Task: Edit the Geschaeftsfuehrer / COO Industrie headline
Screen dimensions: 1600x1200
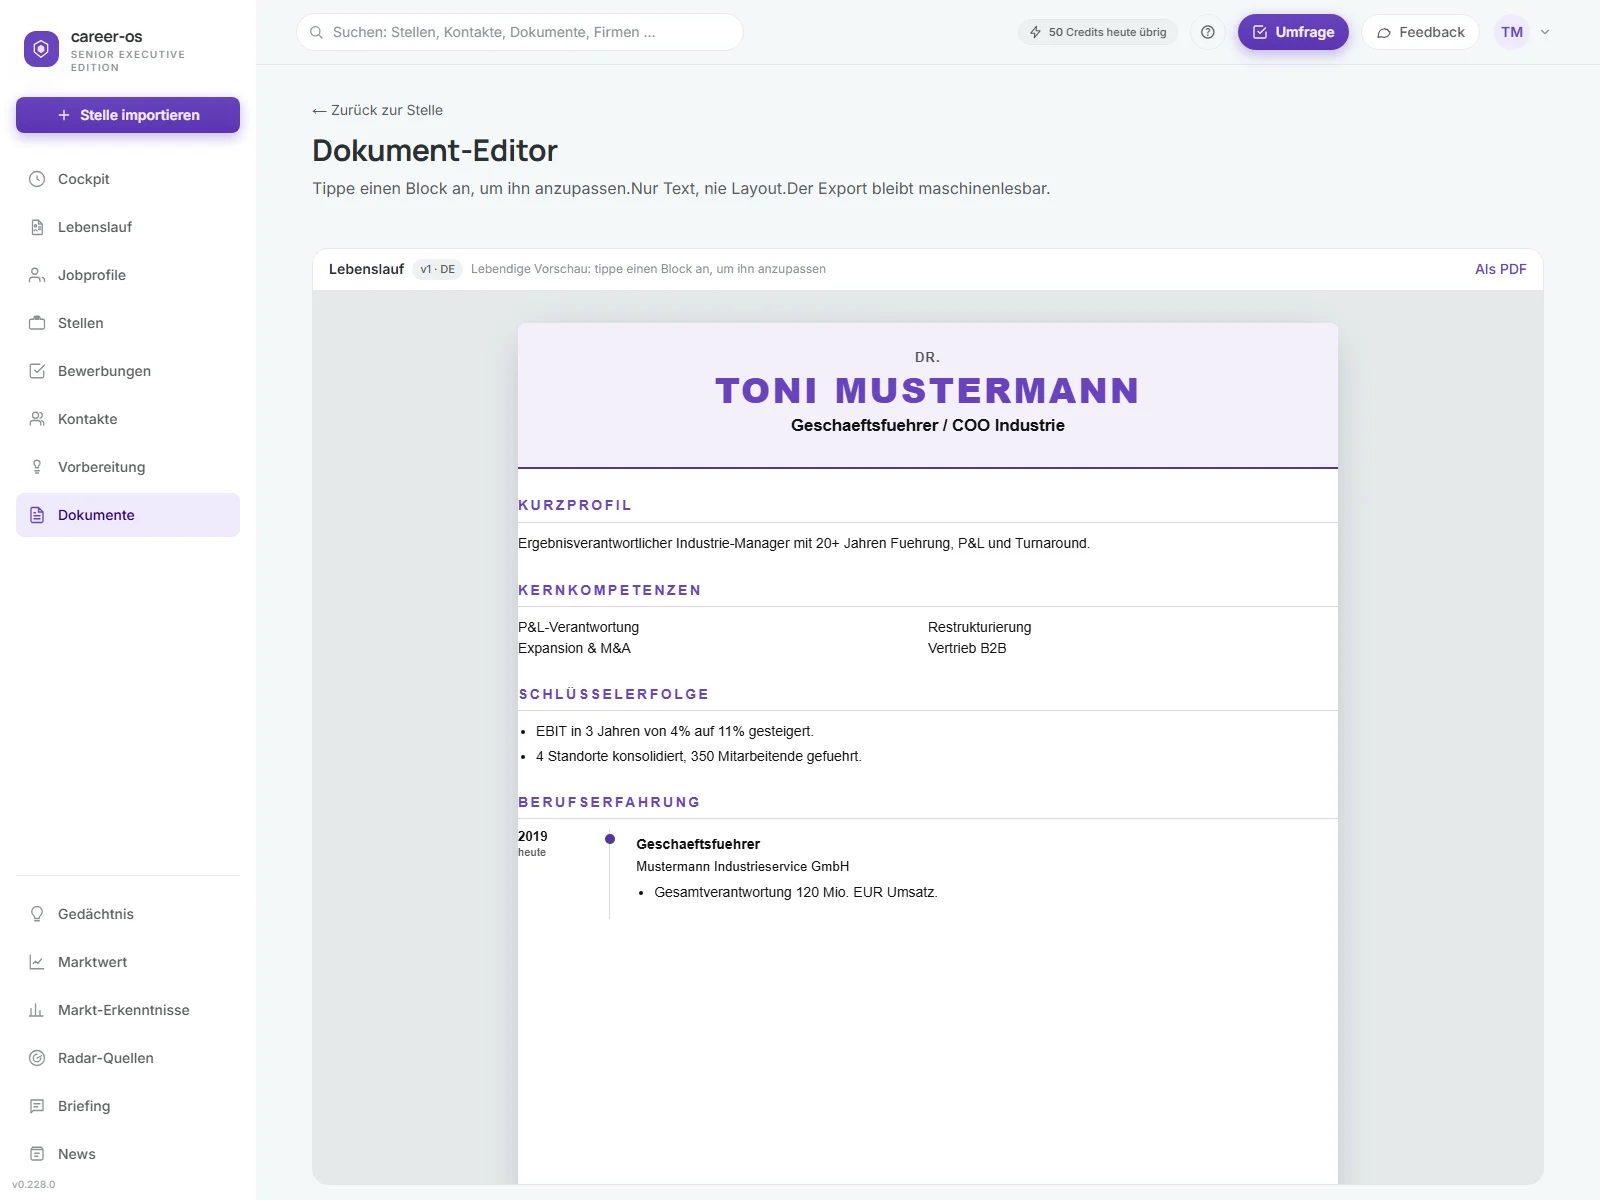Action: tap(927, 425)
